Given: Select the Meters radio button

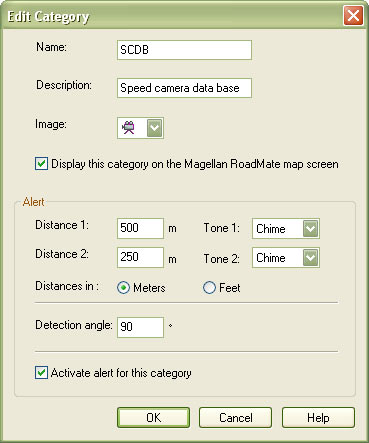Looking at the screenshot, I should click(x=123, y=288).
